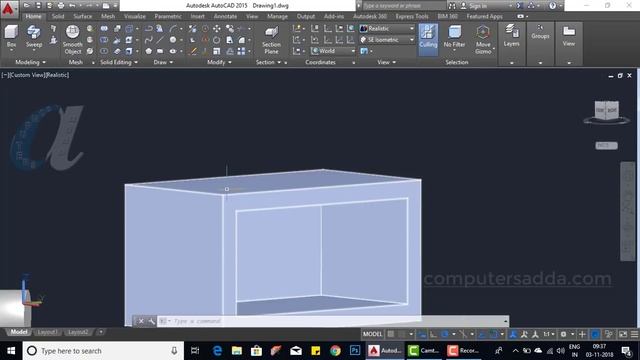The height and width of the screenshot is (360, 640).
Task: Switch to the Layout1 tab
Action: 47,332
